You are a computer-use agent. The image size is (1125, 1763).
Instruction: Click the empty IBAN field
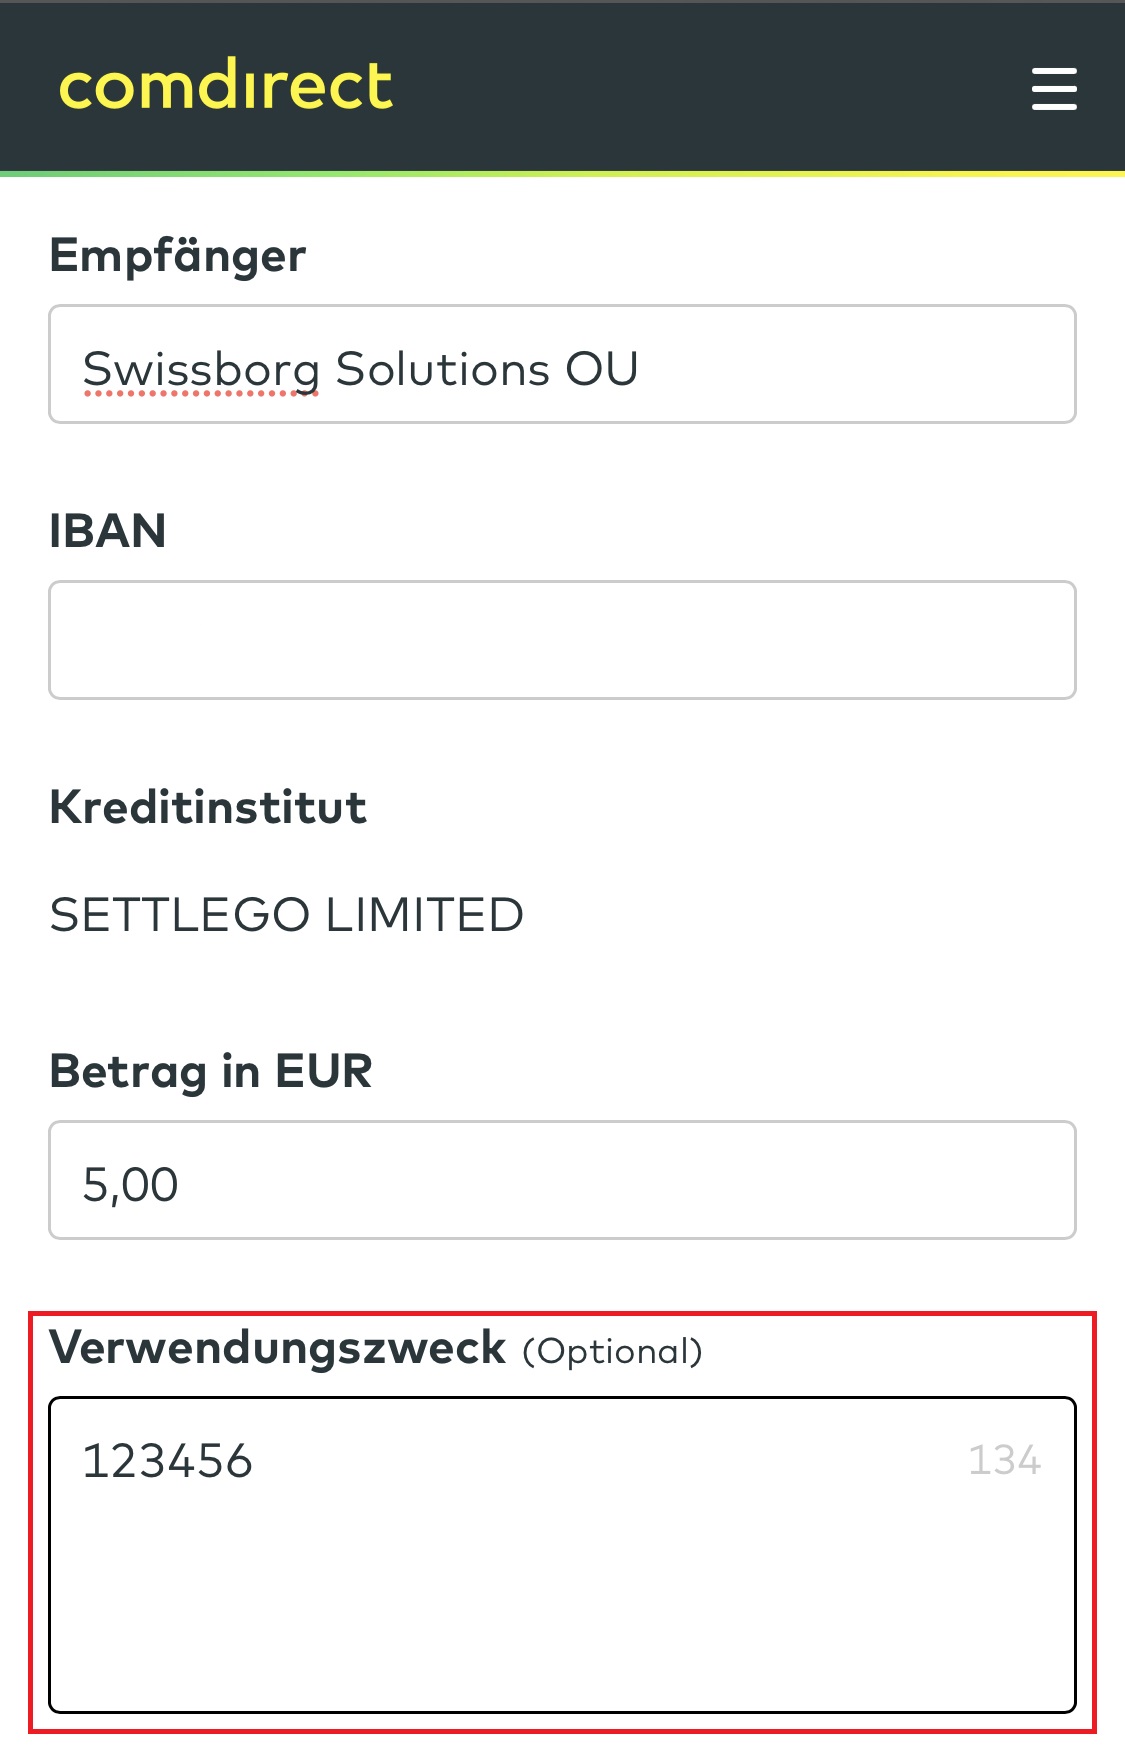tap(562, 638)
